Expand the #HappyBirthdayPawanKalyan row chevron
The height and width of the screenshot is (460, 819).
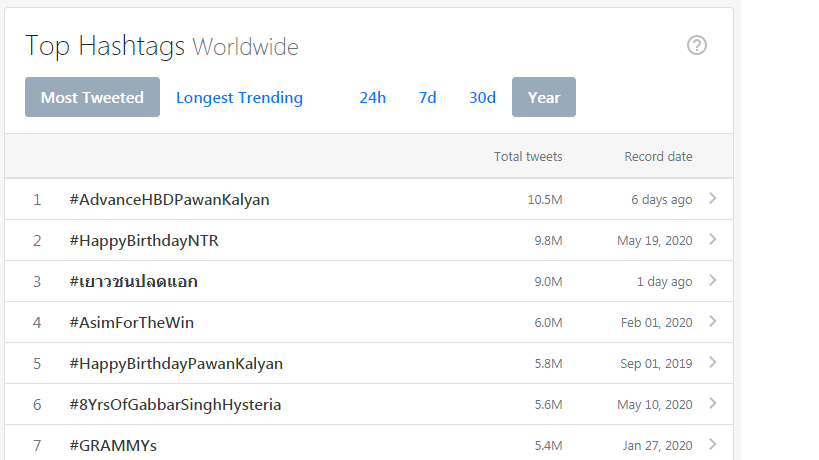(712, 362)
